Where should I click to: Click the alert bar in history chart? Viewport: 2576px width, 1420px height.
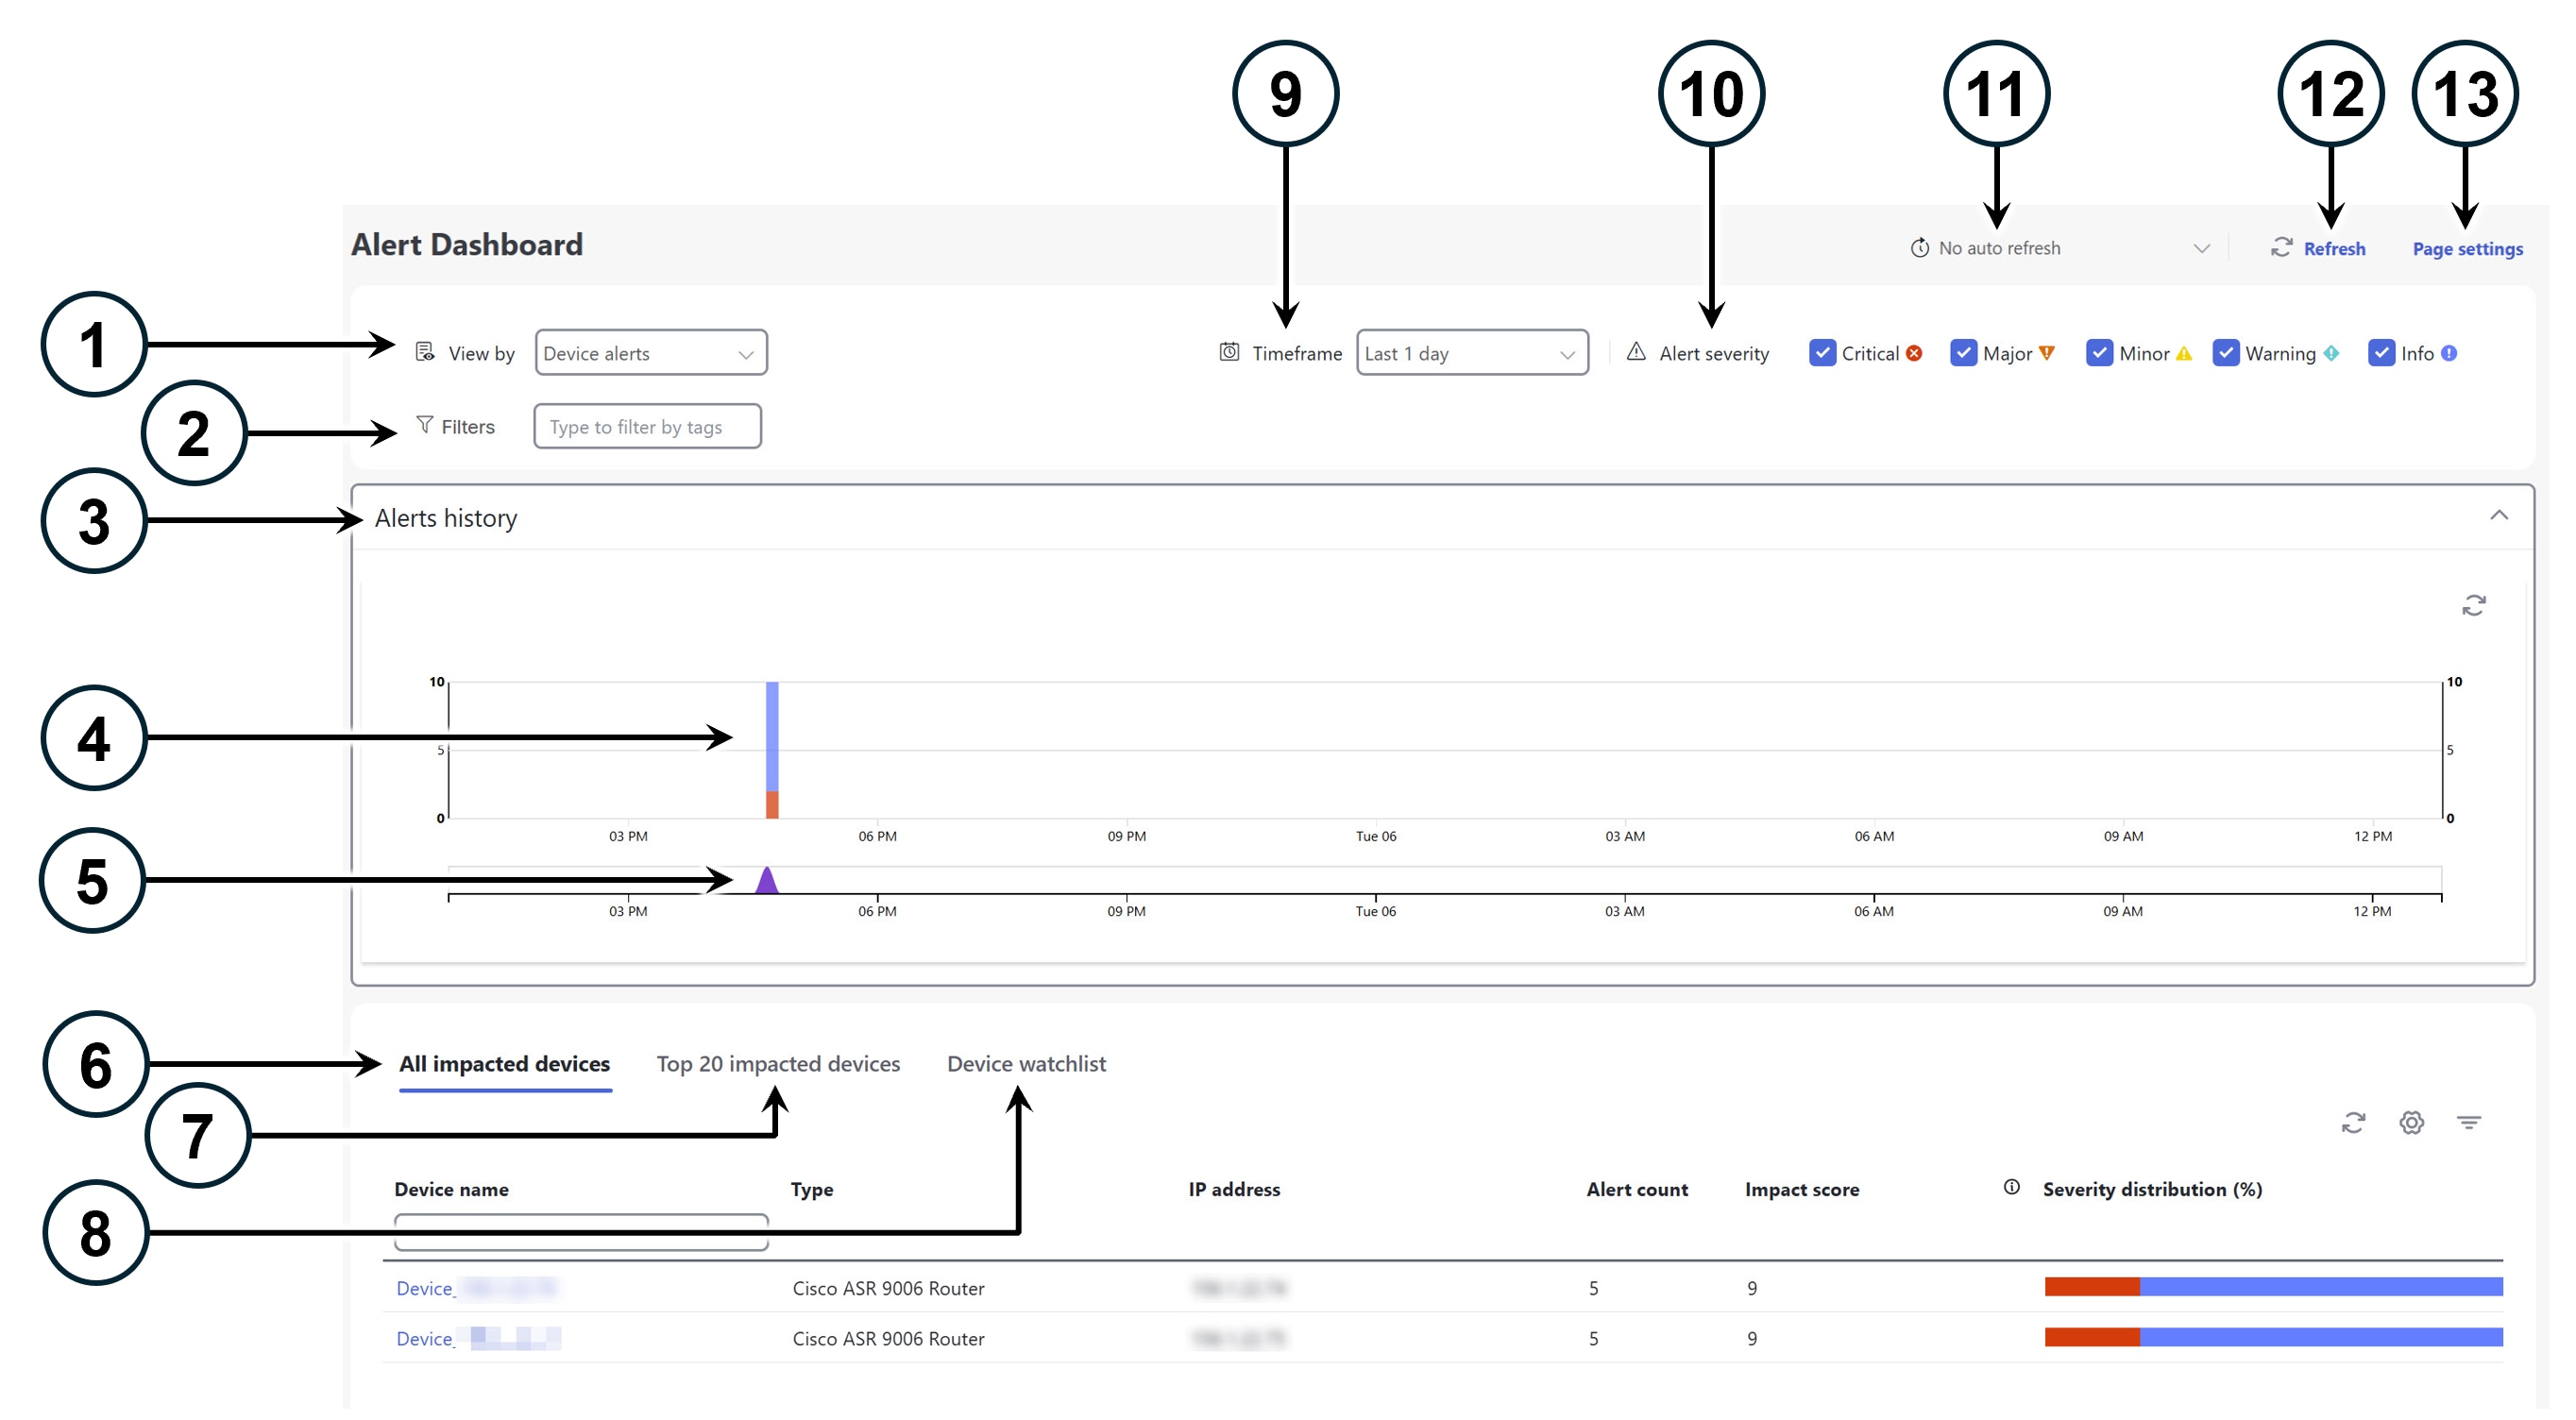pos(772,750)
